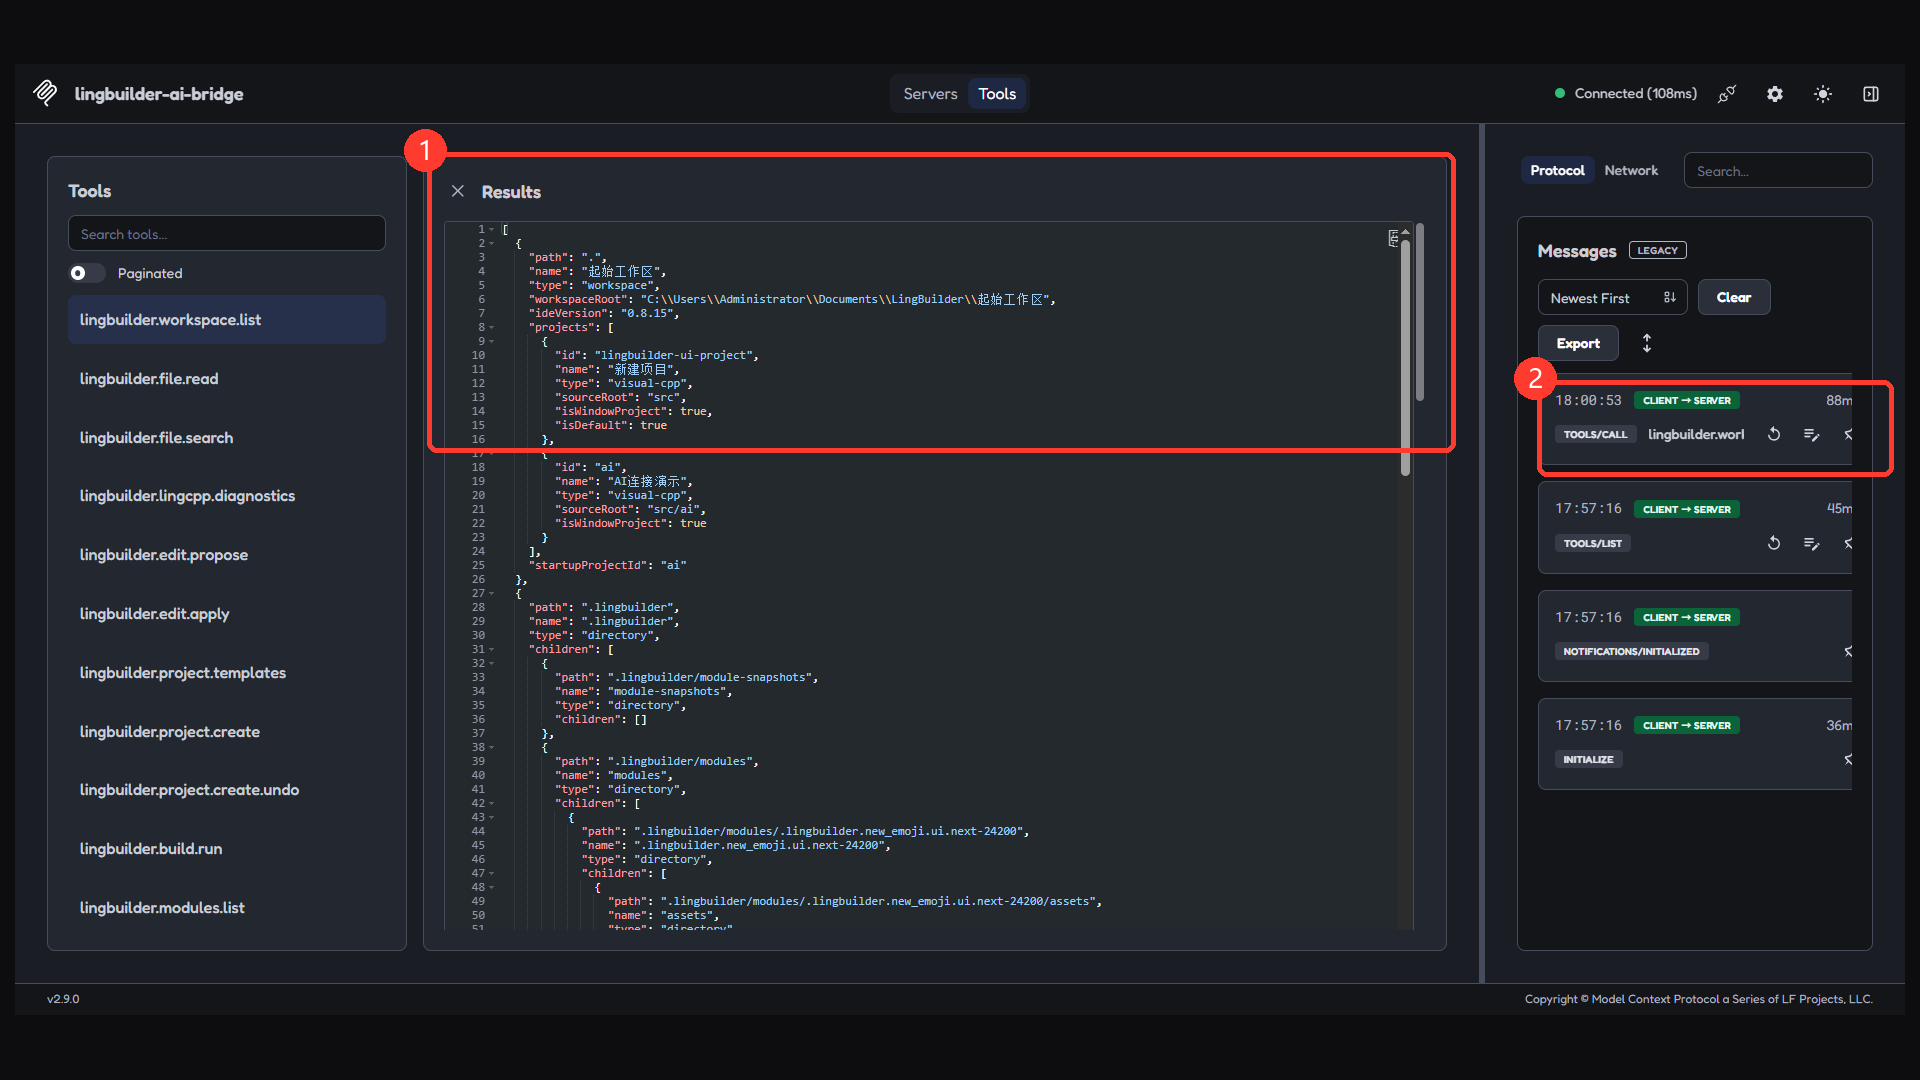Open the Newest First sort dropdown

1612,298
